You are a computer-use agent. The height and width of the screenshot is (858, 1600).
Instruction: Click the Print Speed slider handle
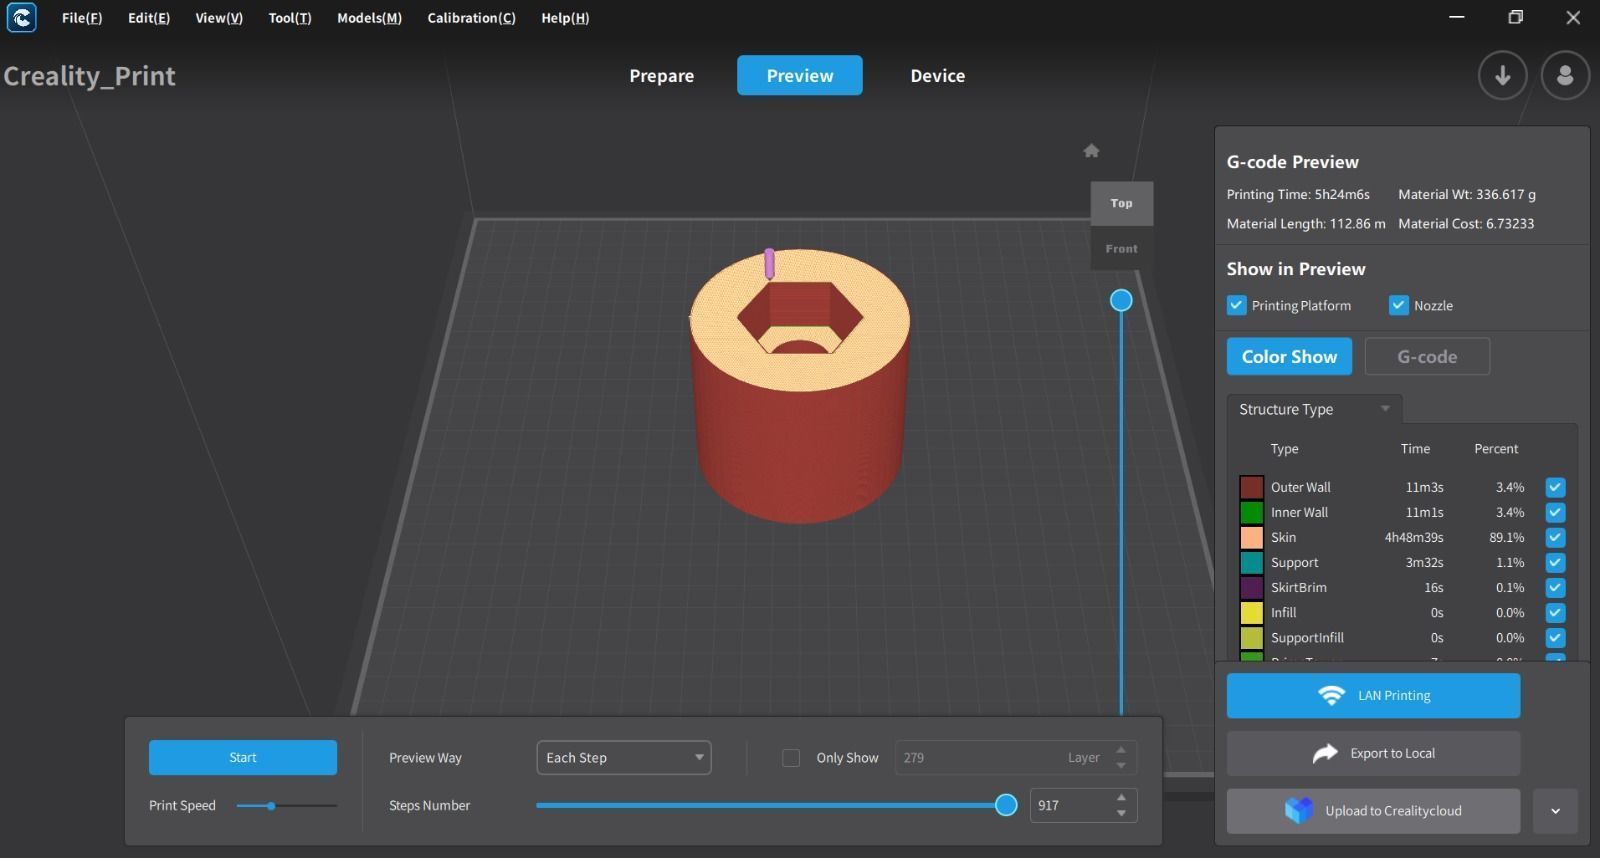point(271,805)
